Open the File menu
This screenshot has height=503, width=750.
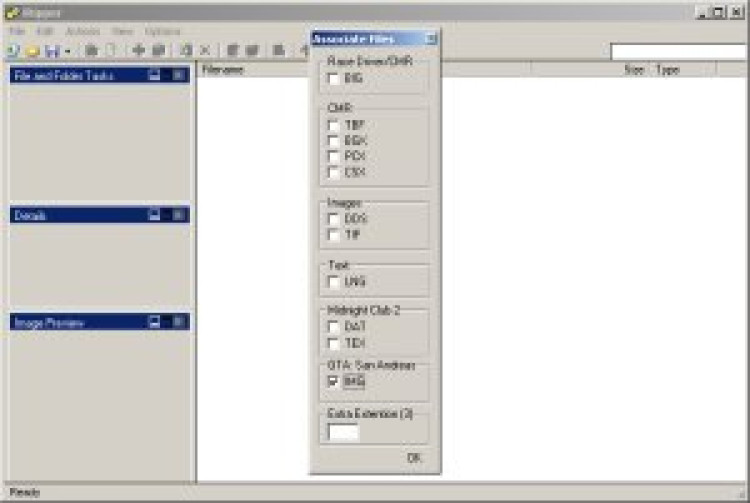17,31
